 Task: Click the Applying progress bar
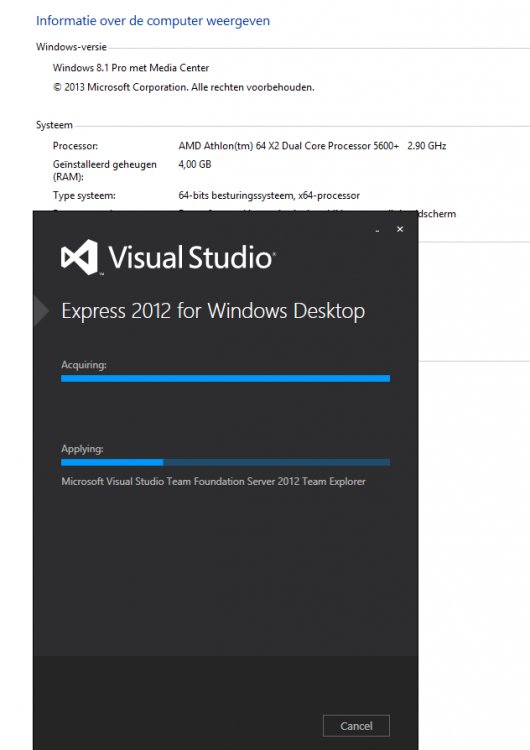[x=225, y=463]
